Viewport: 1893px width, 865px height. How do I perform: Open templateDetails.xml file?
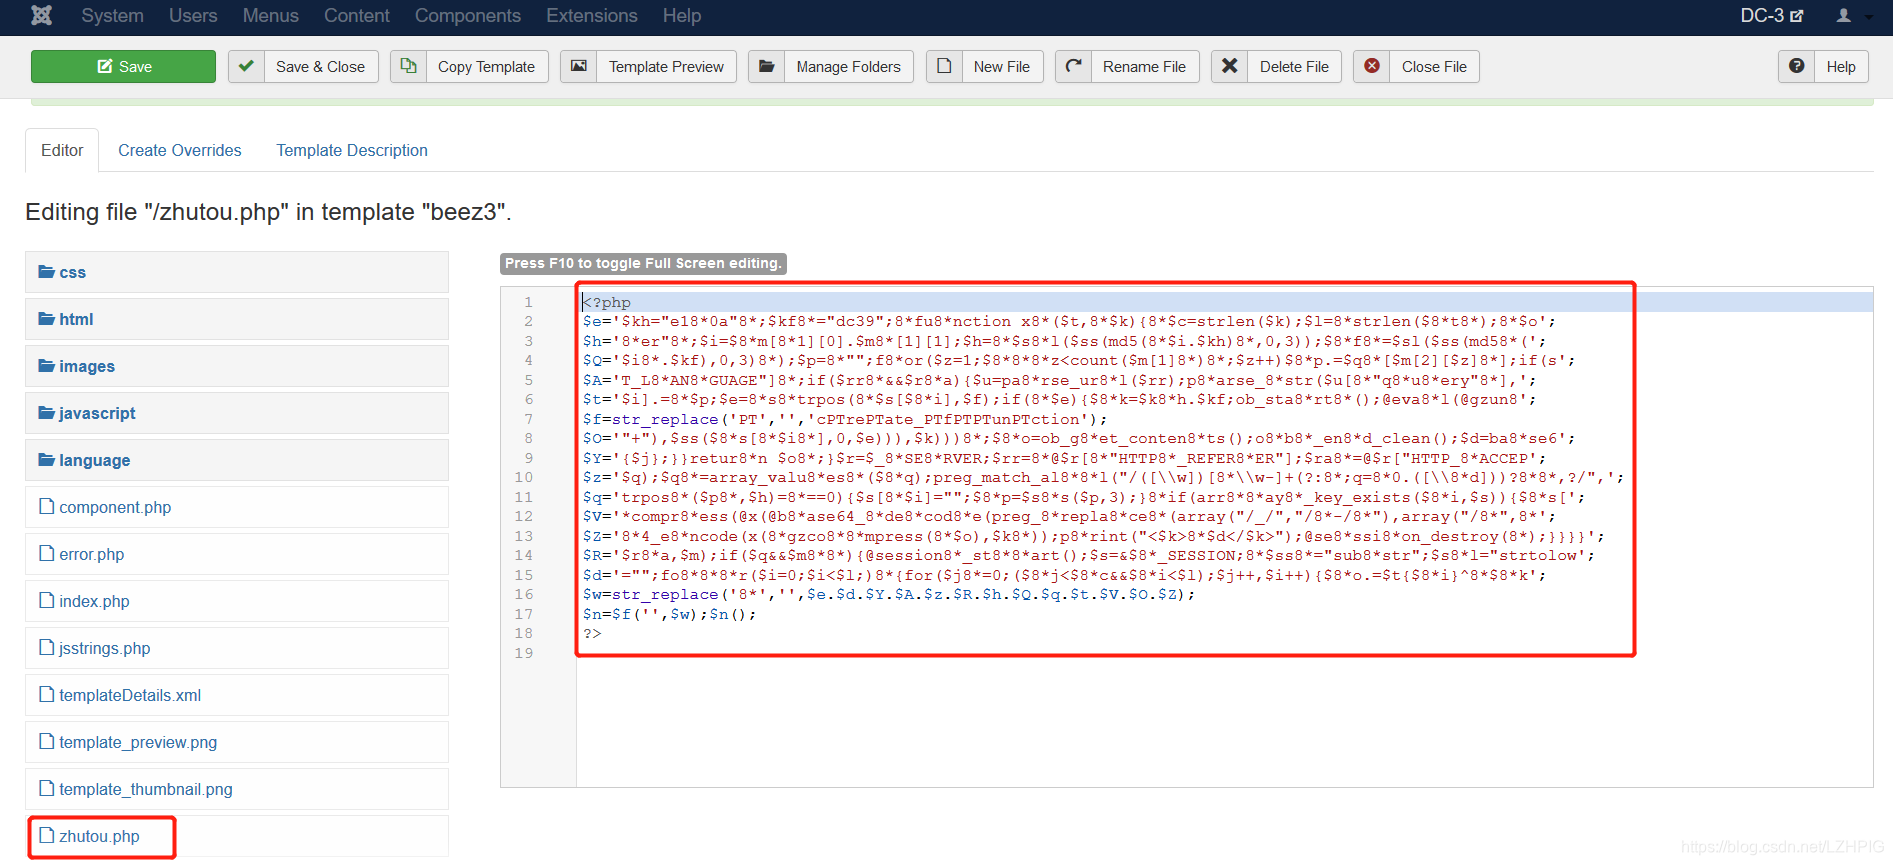pos(237,695)
